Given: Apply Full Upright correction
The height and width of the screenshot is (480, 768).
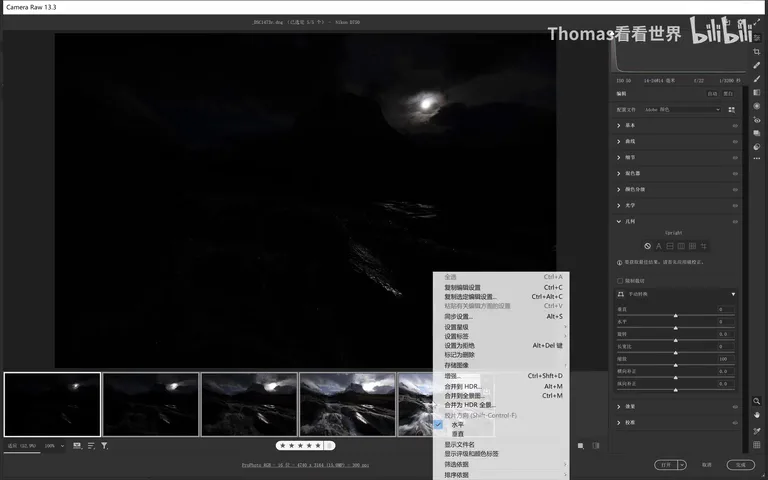Looking at the screenshot, I should pyautogui.click(x=693, y=246).
